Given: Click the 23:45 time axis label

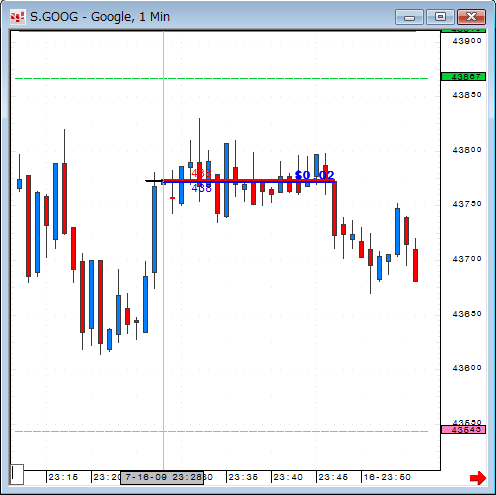Looking at the screenshot, I should (333, 477).
